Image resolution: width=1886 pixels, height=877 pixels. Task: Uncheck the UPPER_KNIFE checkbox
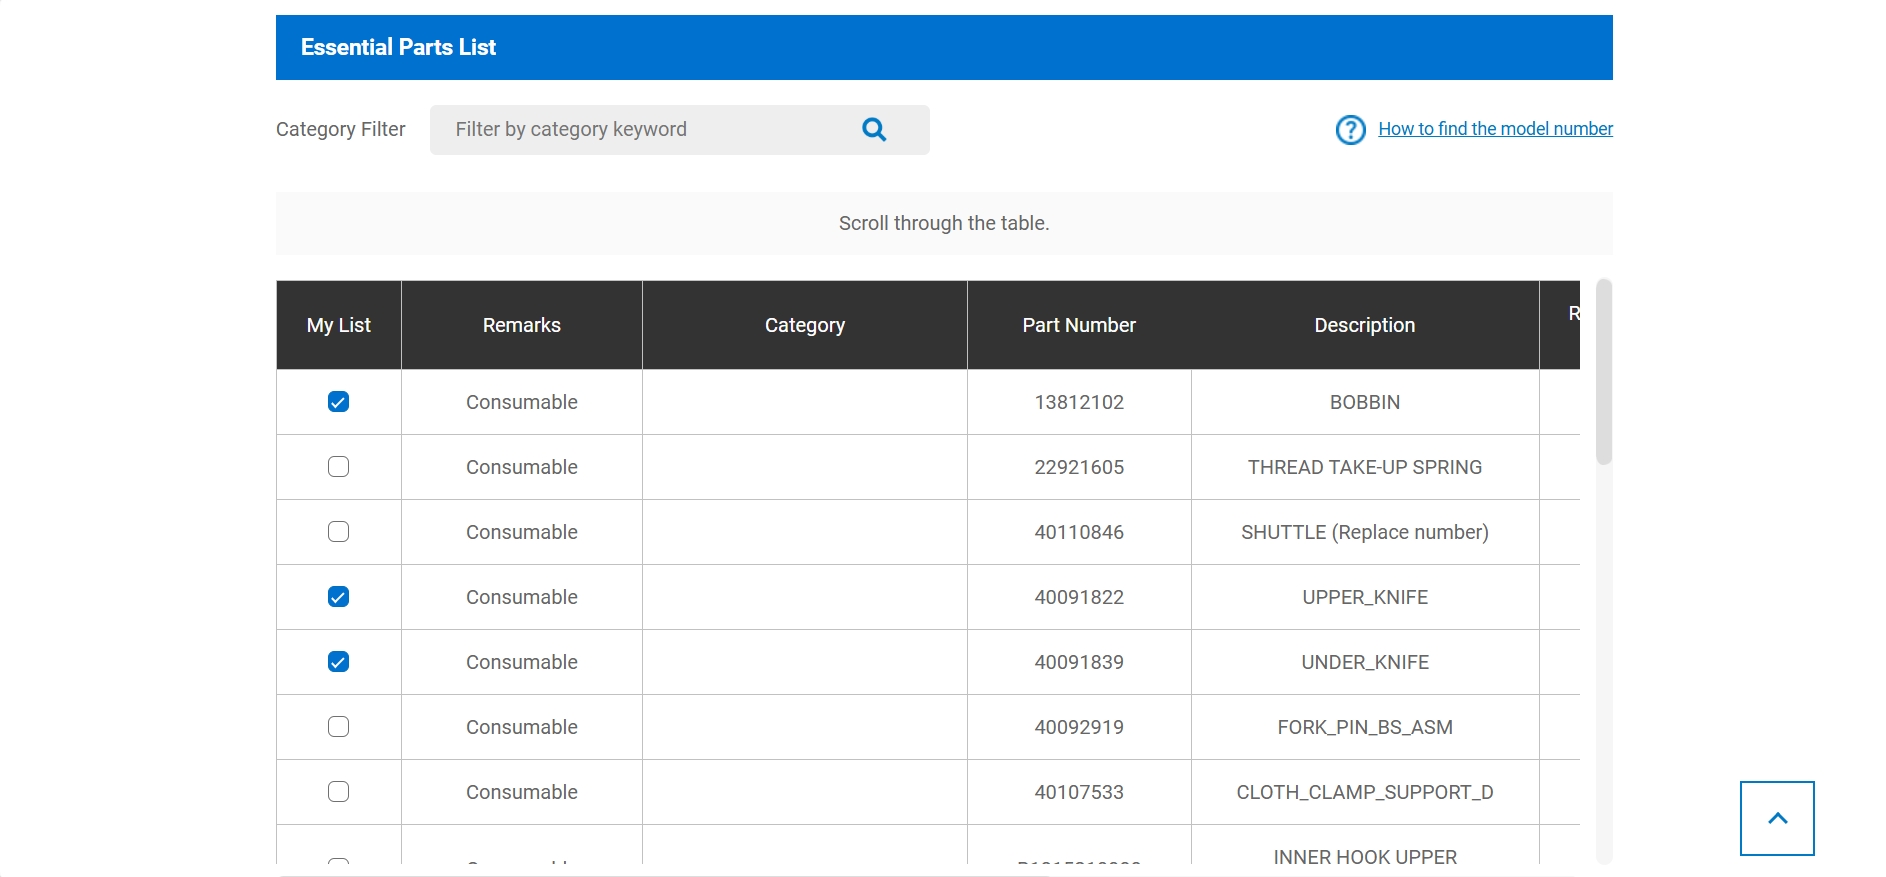click(339, 597)
